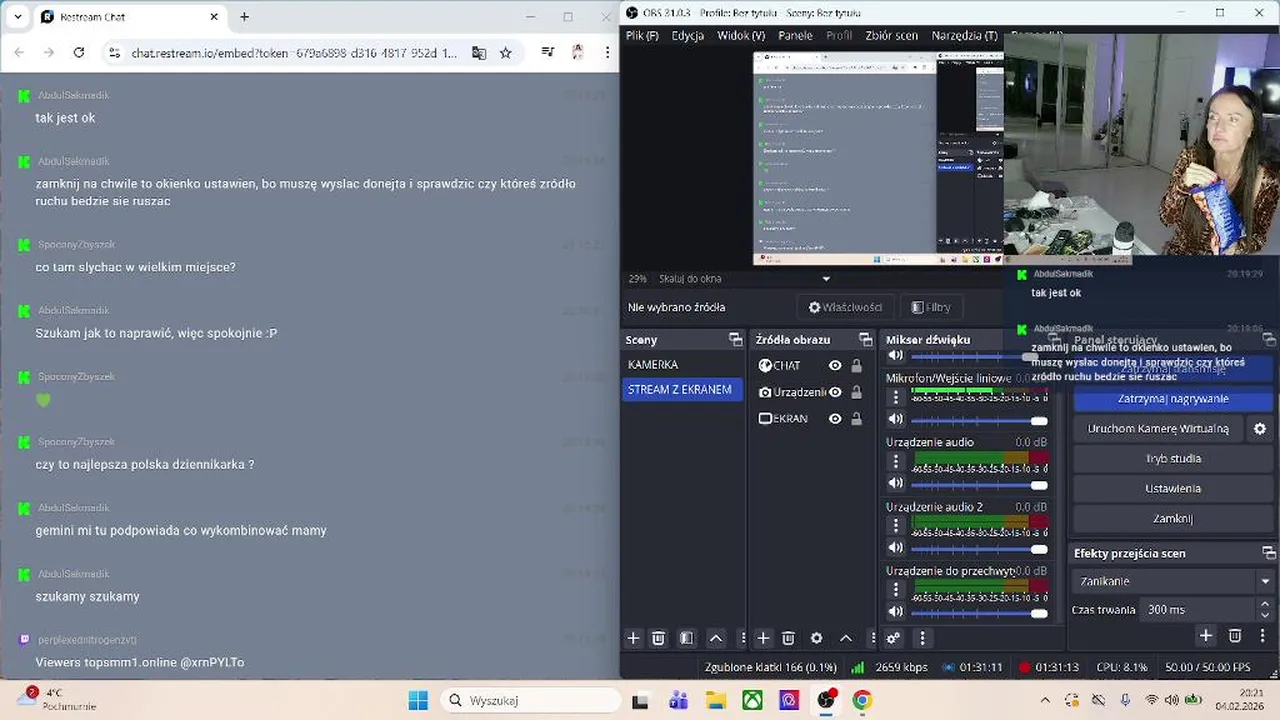Open Narzędzia menu in OBS
This screenshot has height=720, width=1280.
click(x=964, y=35)
